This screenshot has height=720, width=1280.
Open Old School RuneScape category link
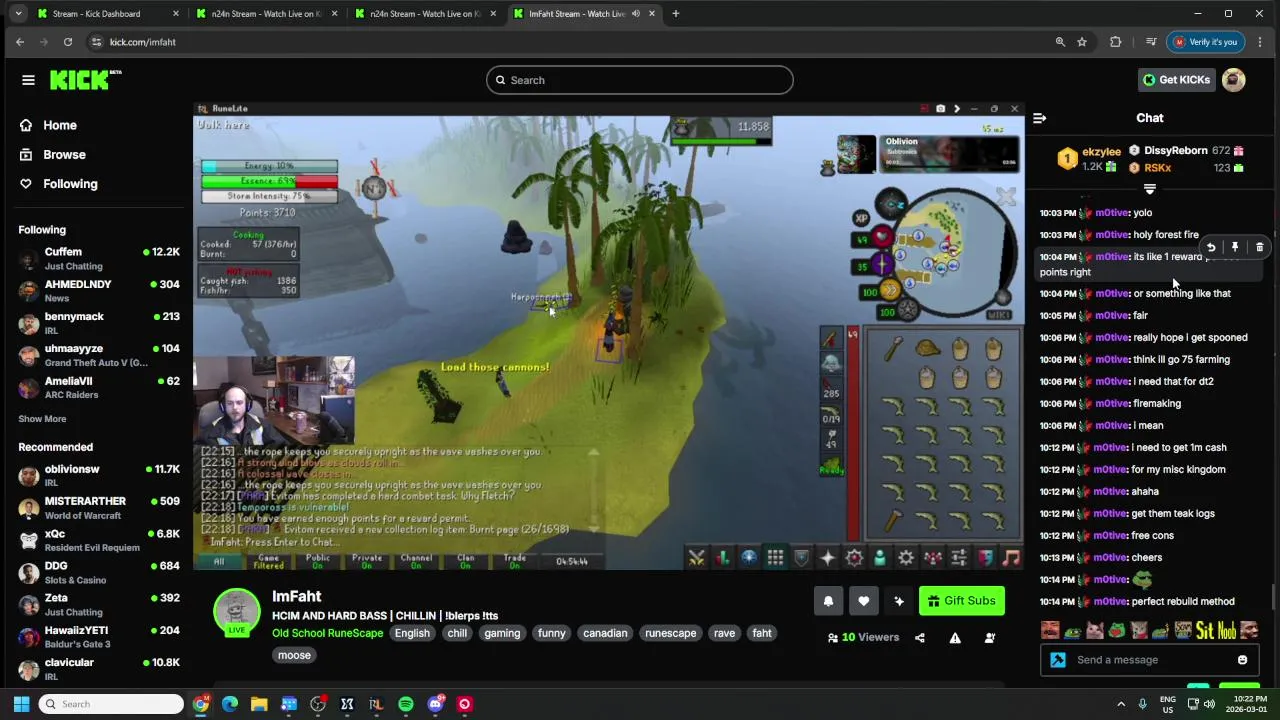pos(327,633)
